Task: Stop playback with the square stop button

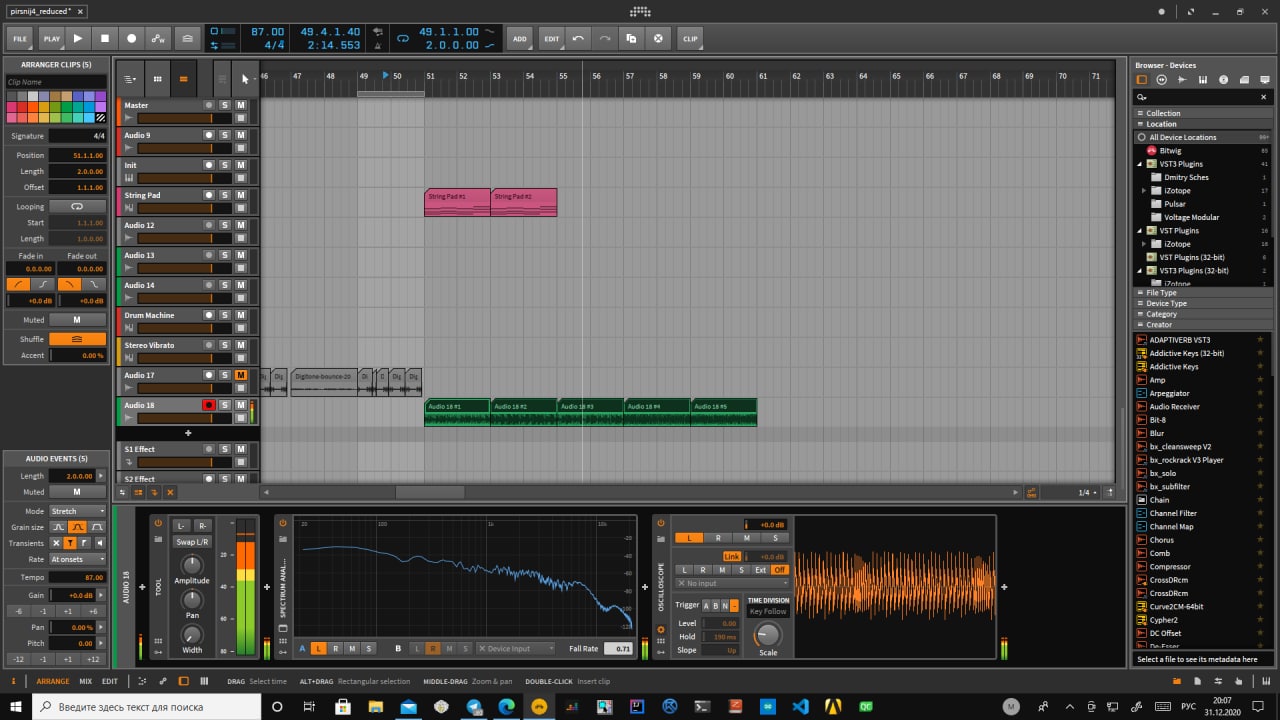Action: (105, 38)
